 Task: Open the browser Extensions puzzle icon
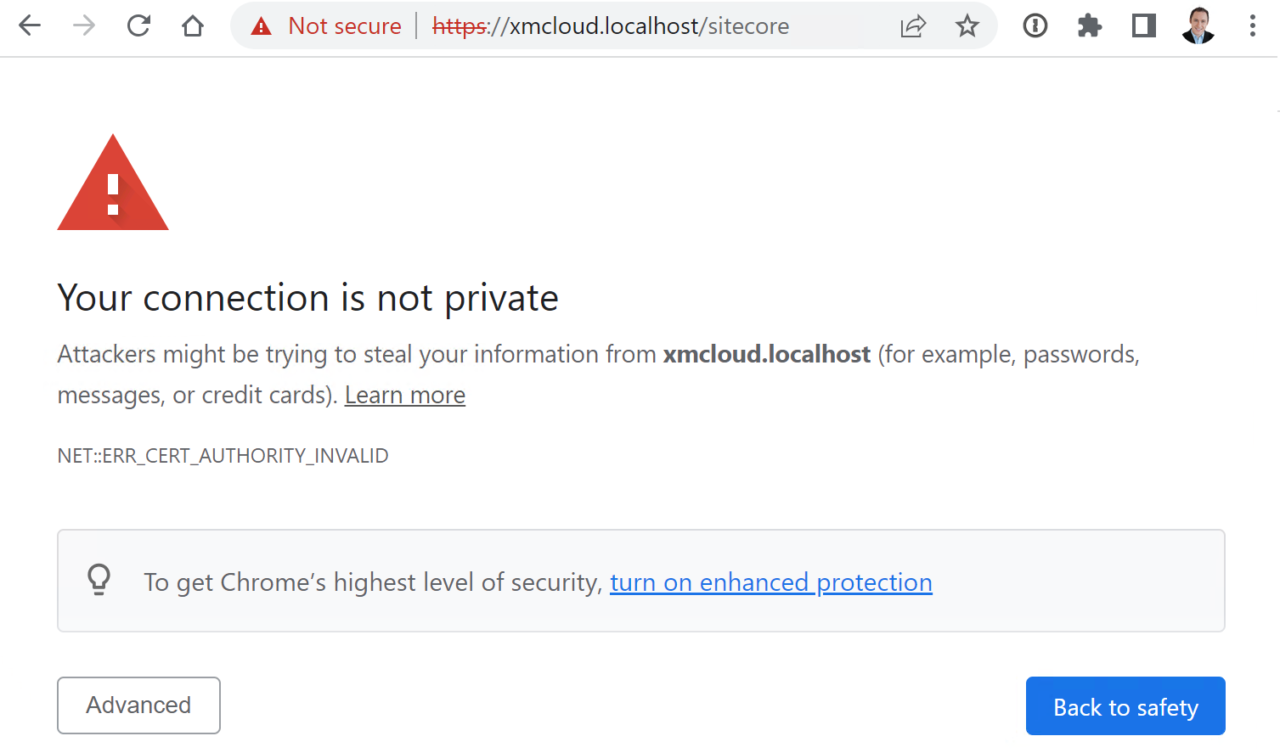[x=1089, y=25]
